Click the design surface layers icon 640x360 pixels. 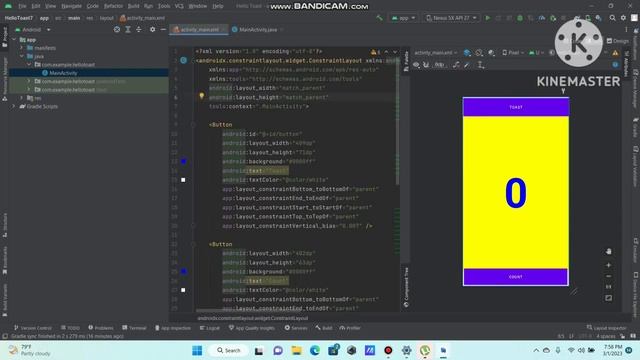(467, 53)
